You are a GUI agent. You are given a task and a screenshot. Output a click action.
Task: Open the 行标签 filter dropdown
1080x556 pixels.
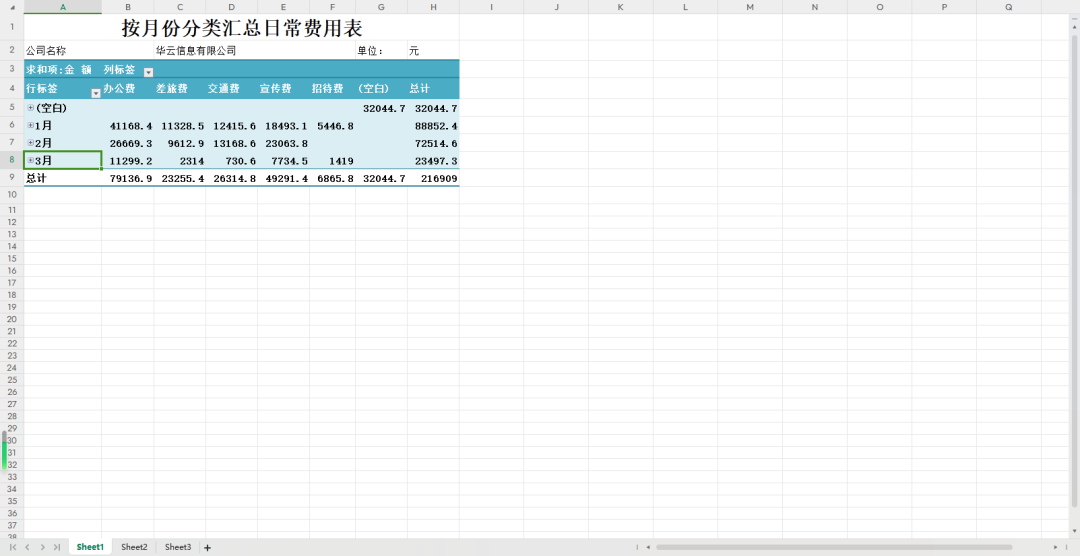pyautogui.click(x=96, y=93)
